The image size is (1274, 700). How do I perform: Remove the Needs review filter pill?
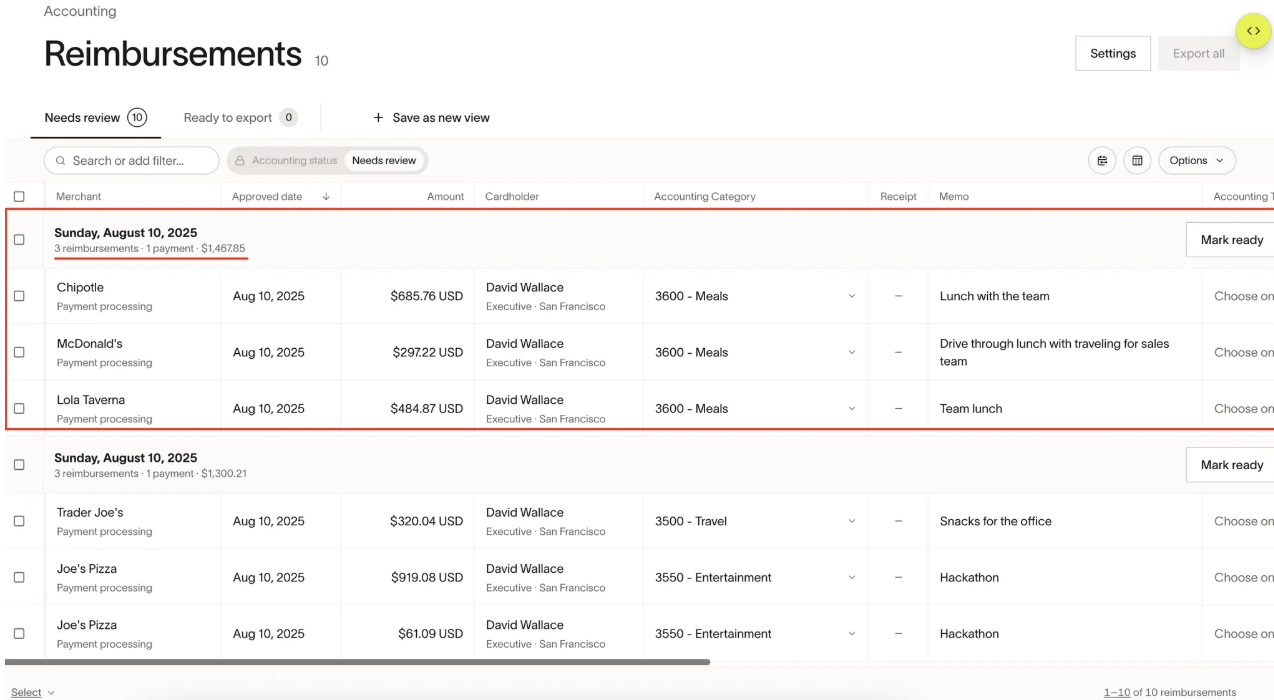point(385,160)
